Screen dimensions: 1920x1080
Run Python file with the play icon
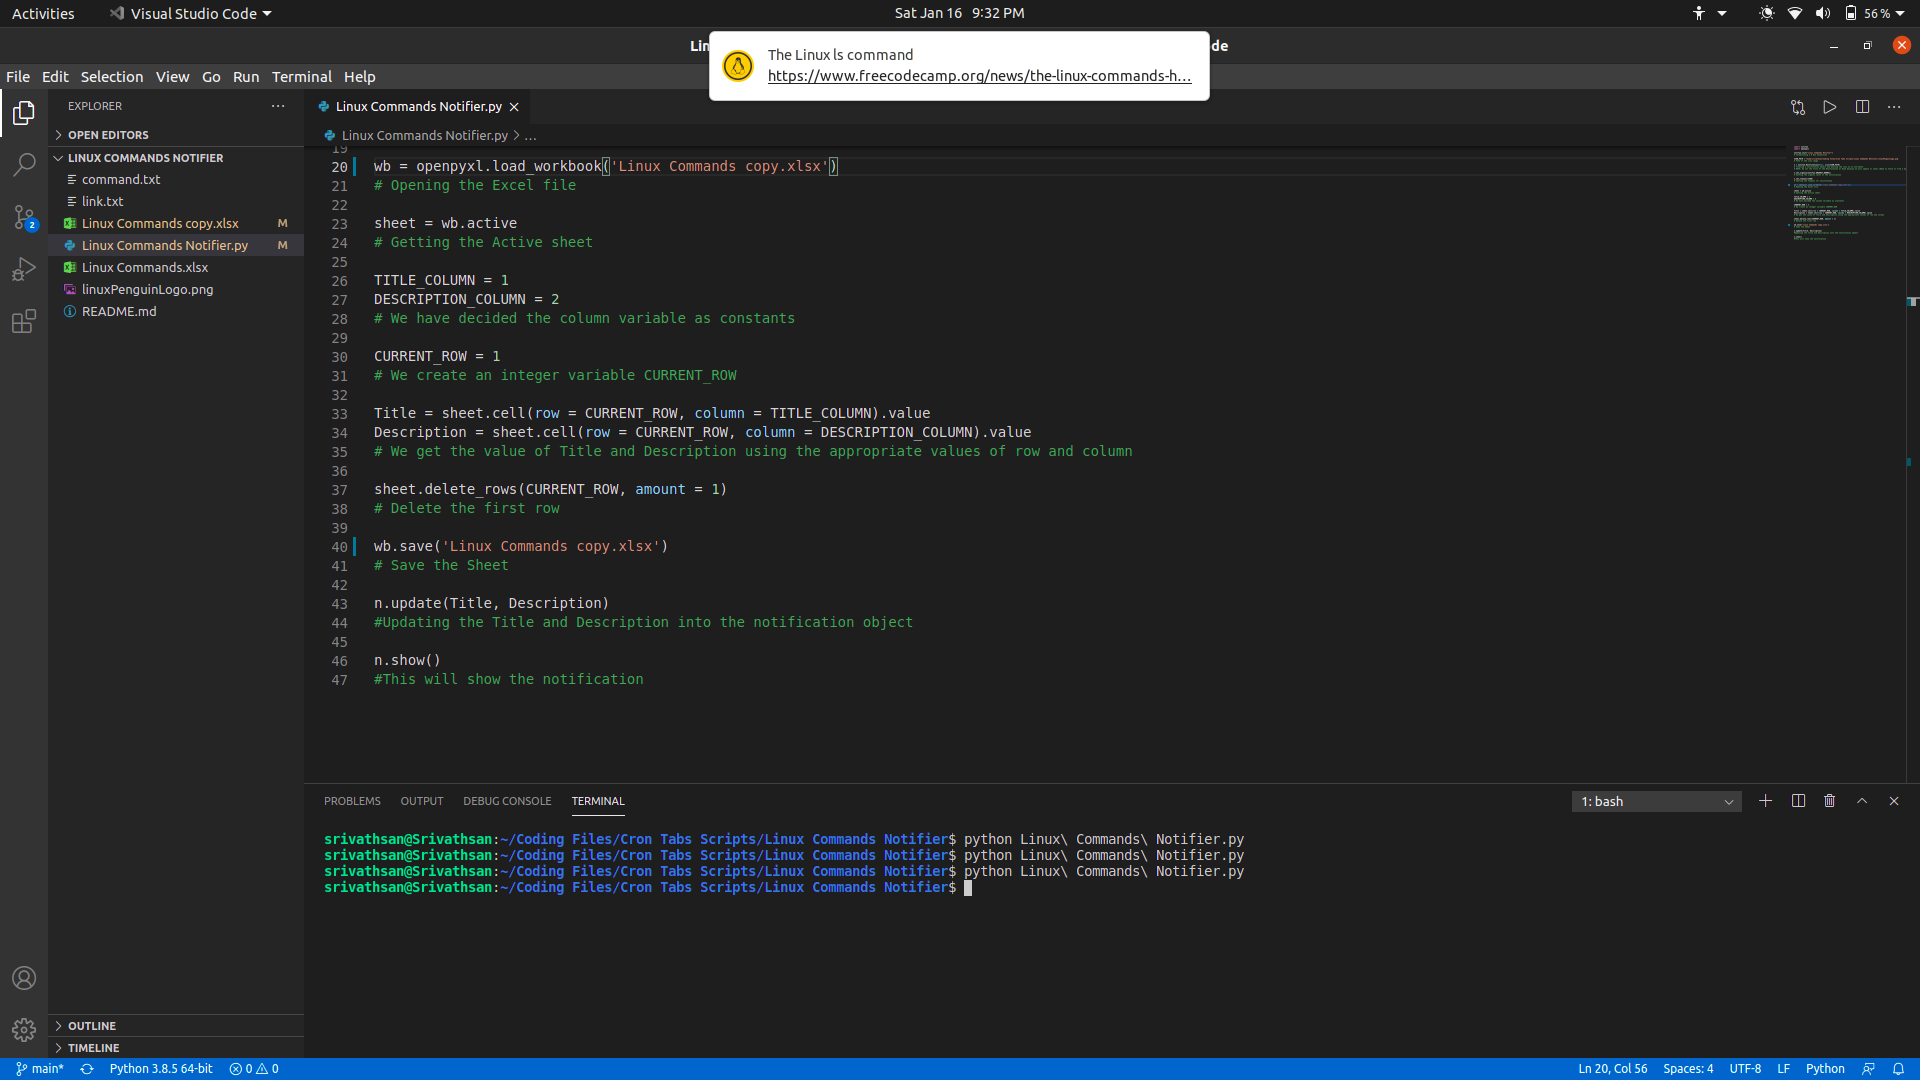coord(1830,107)
